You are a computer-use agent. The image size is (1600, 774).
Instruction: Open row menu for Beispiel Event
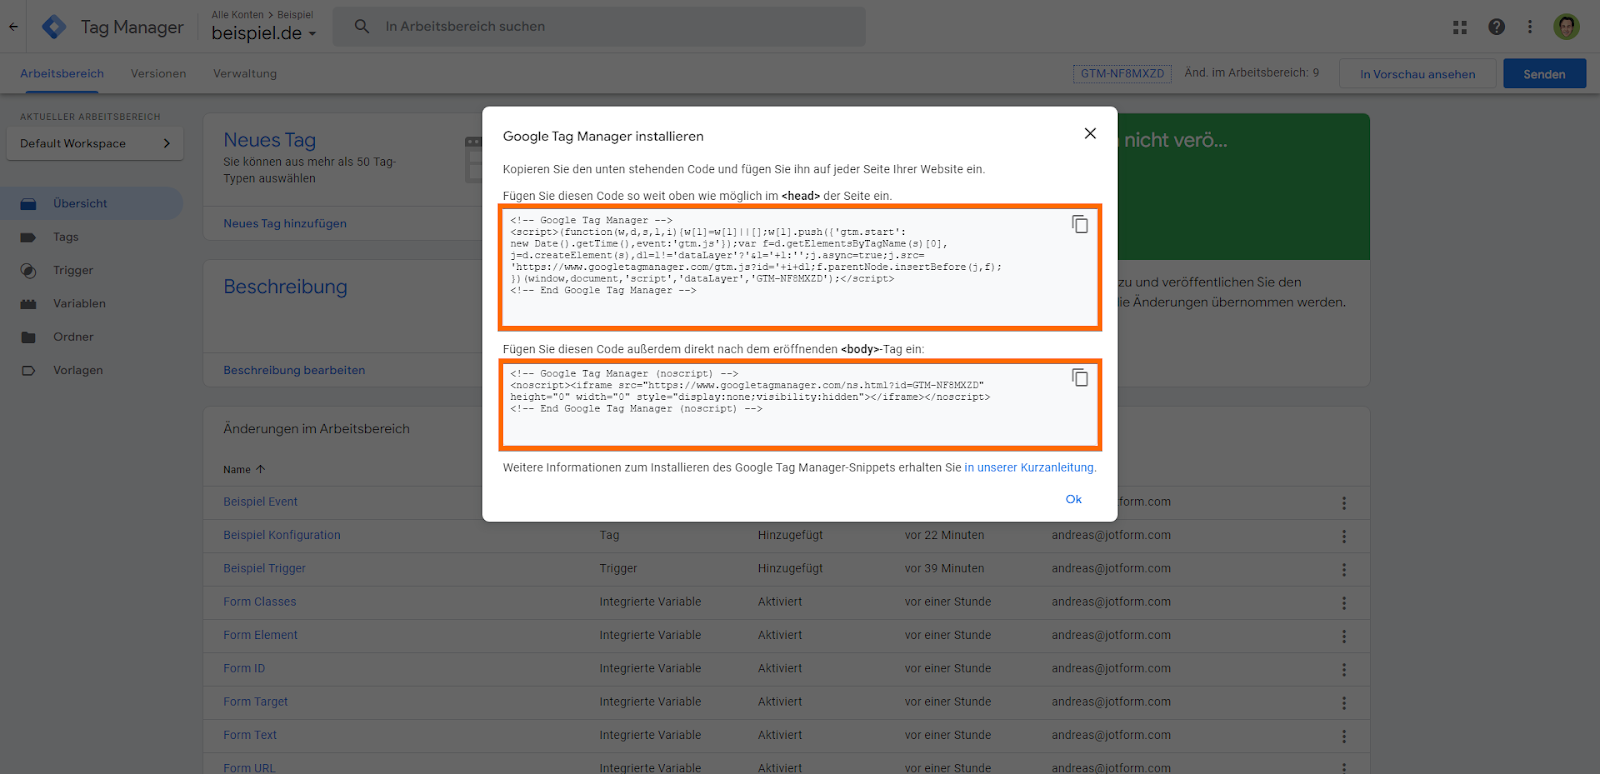pos(1344,503)
